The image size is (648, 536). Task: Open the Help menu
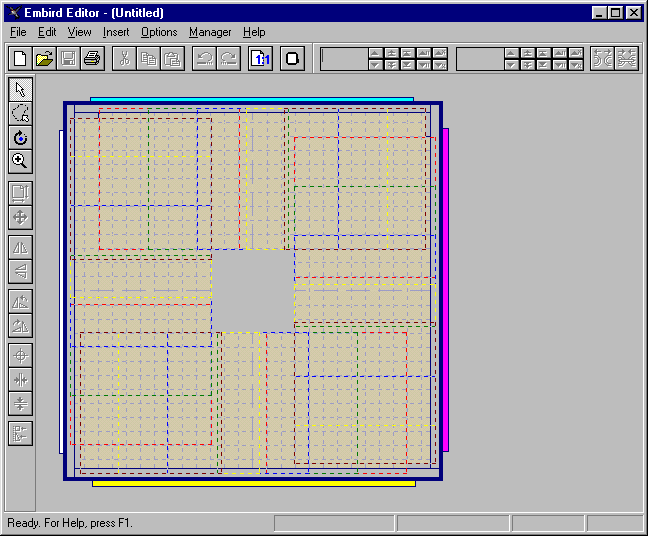pyautogui.click(x=254, y=32)
